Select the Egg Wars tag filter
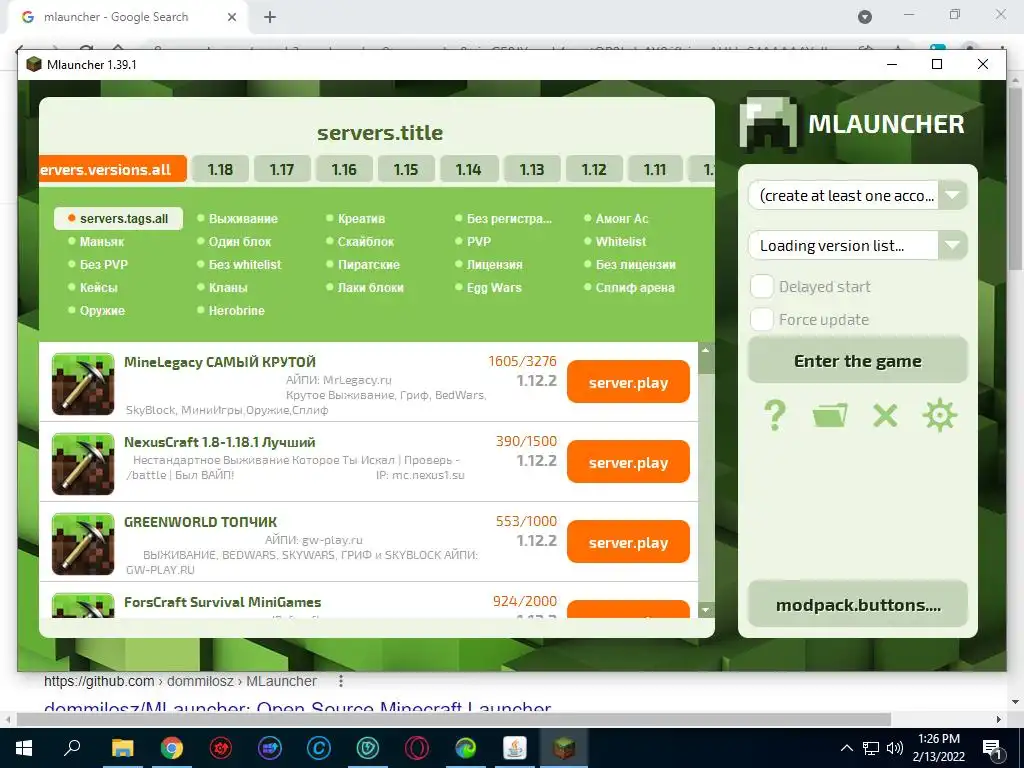This screenshot has height=768, width=1024. pyautogui.click(x=488, y=287)
